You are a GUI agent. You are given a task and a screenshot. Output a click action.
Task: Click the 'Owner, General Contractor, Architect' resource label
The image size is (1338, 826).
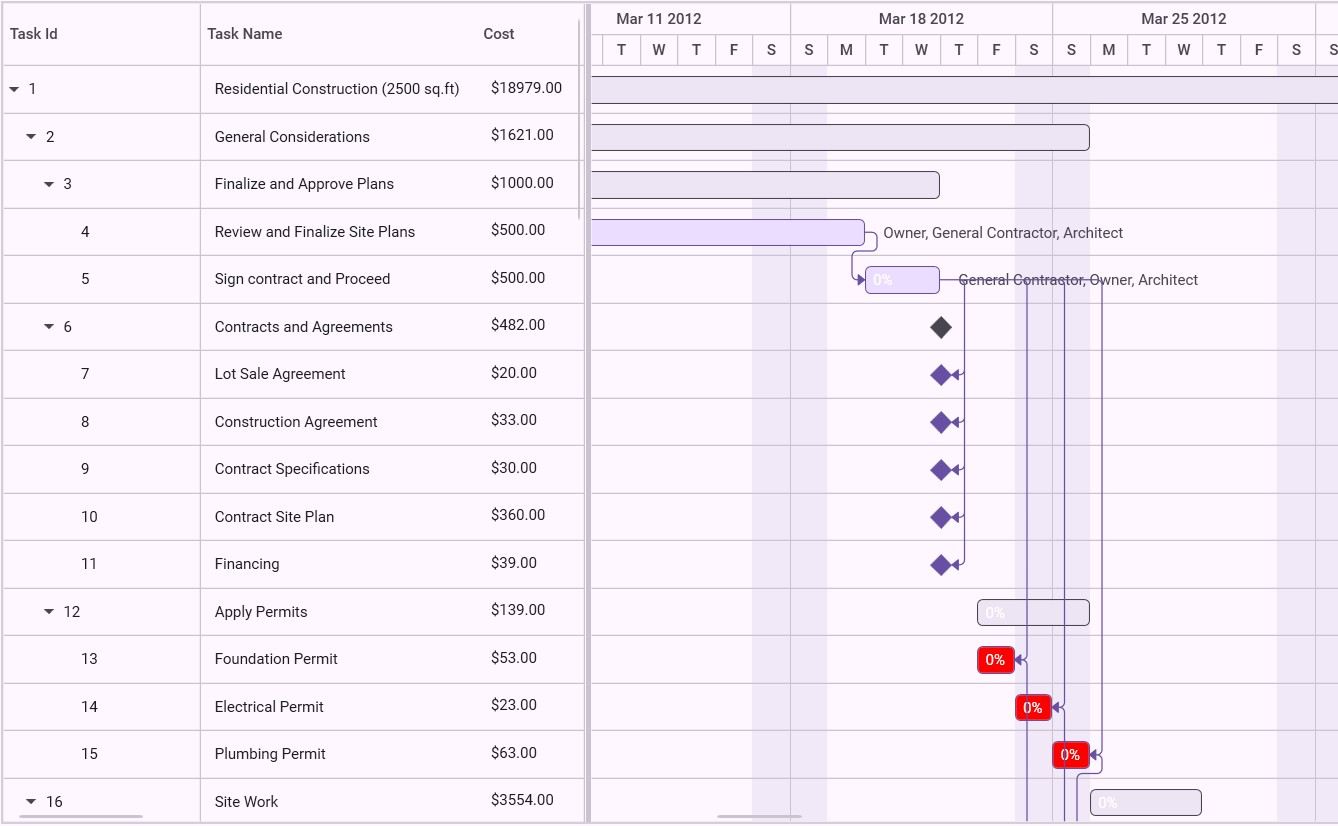coord(1003,233)
